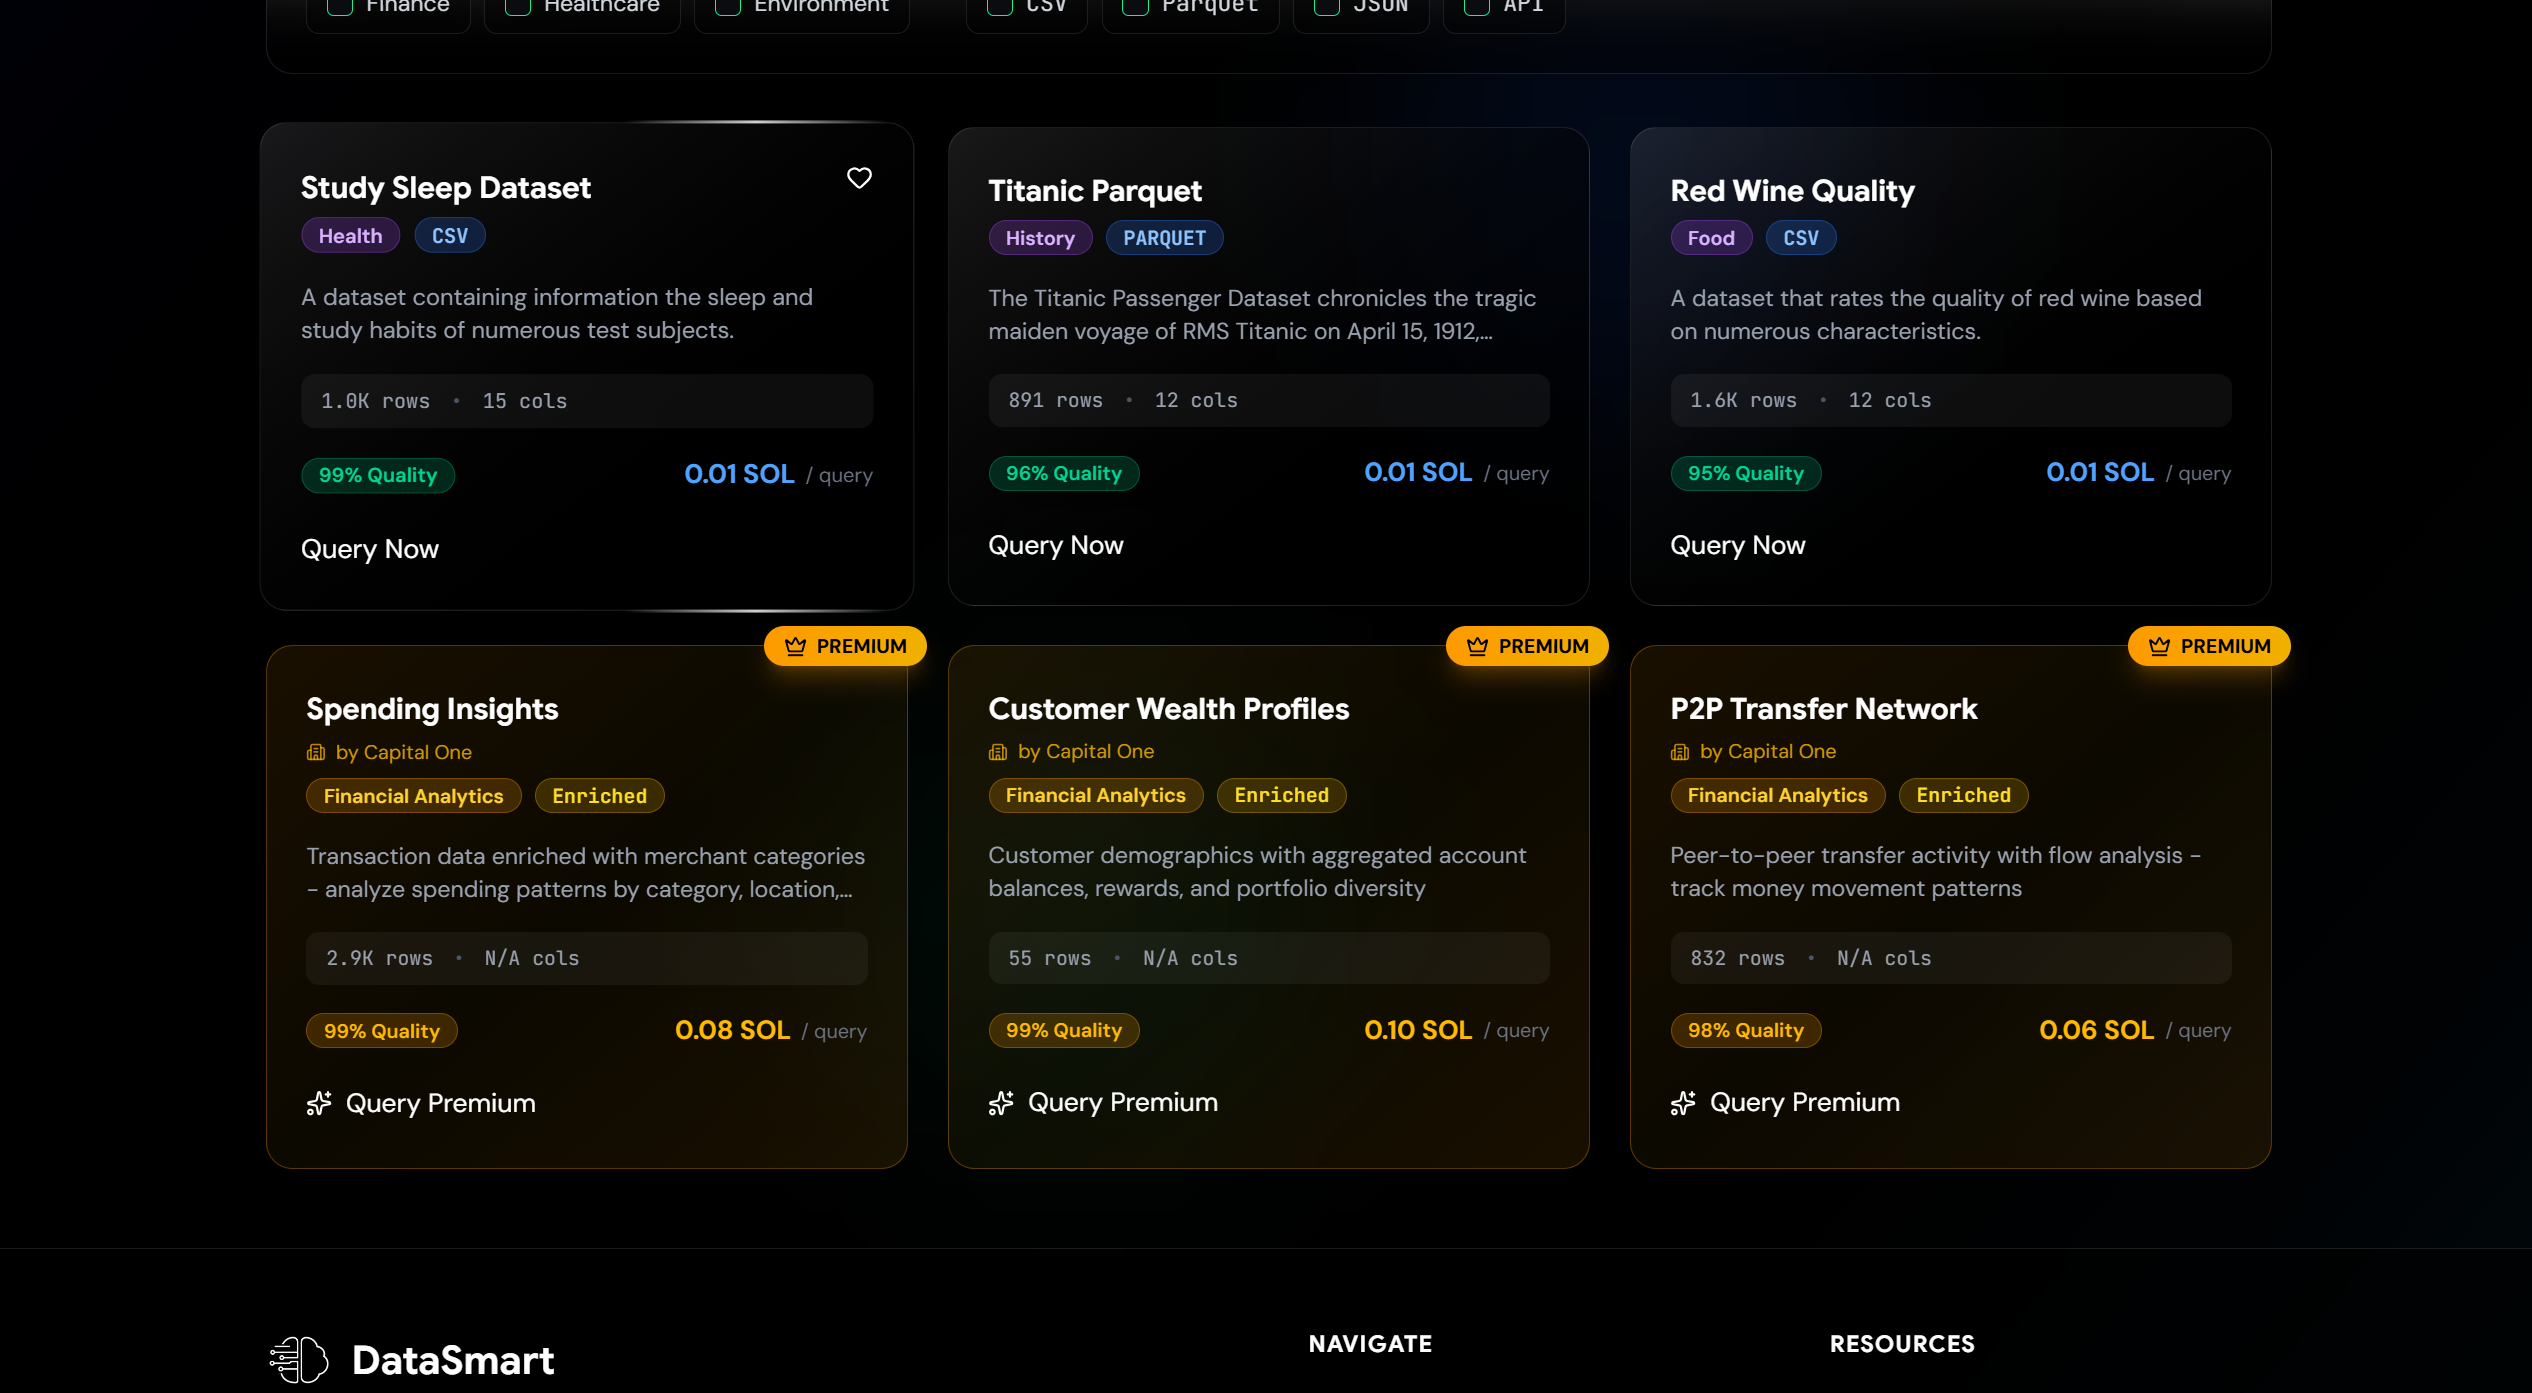Click building icon beside Spending Insights provider
This screenshot has width=2532, height=1393.
tap(316, 752)
